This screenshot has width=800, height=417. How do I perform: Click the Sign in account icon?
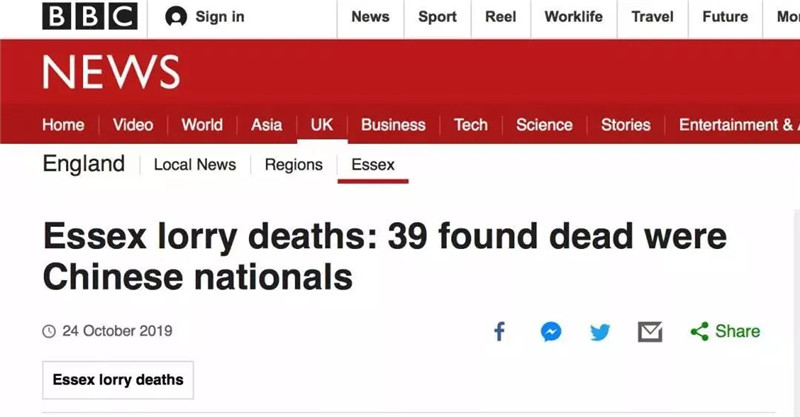point(176,17)
